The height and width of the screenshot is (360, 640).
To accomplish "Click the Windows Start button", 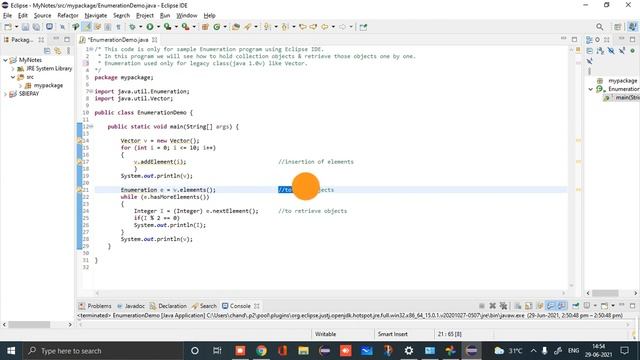I will (11, 351).
